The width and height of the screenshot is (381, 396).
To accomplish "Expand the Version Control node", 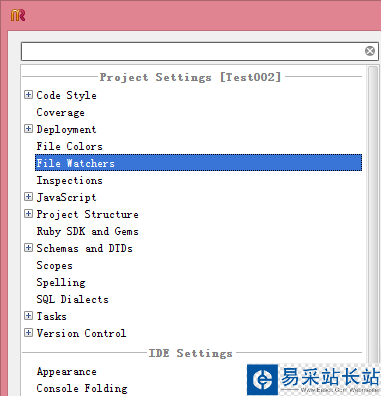I will tap(28, 333).
